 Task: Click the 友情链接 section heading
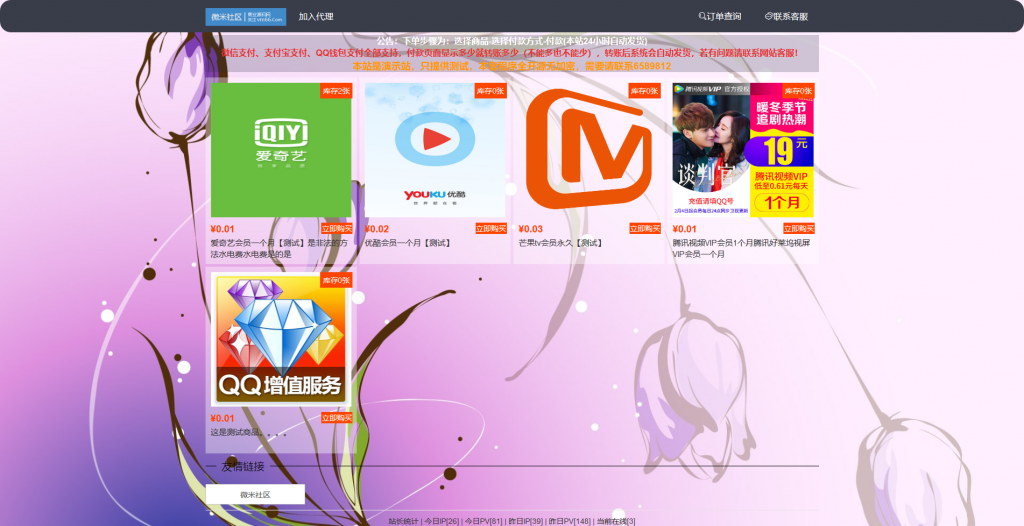(243, 467)
